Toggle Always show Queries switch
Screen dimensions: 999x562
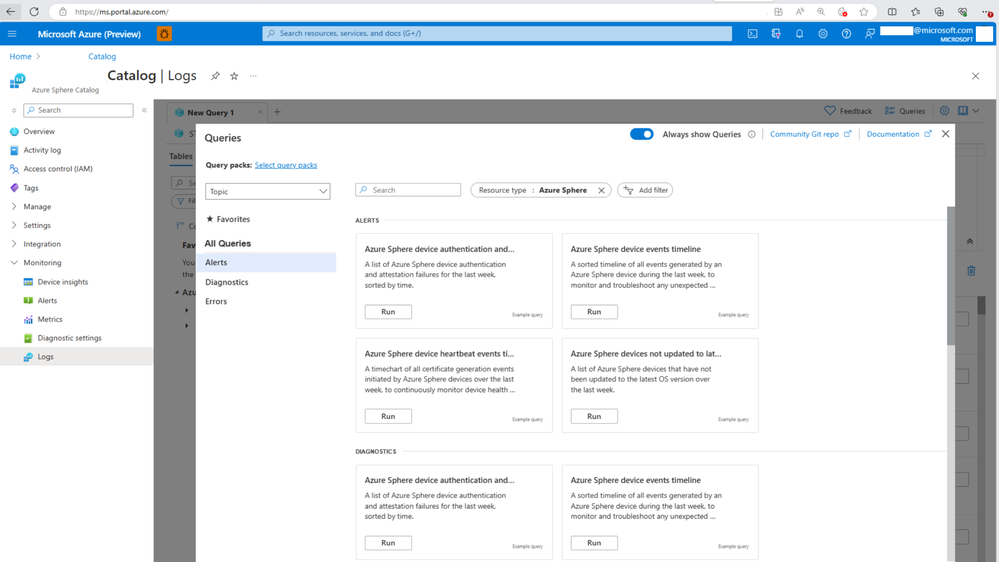coord(642,134)
